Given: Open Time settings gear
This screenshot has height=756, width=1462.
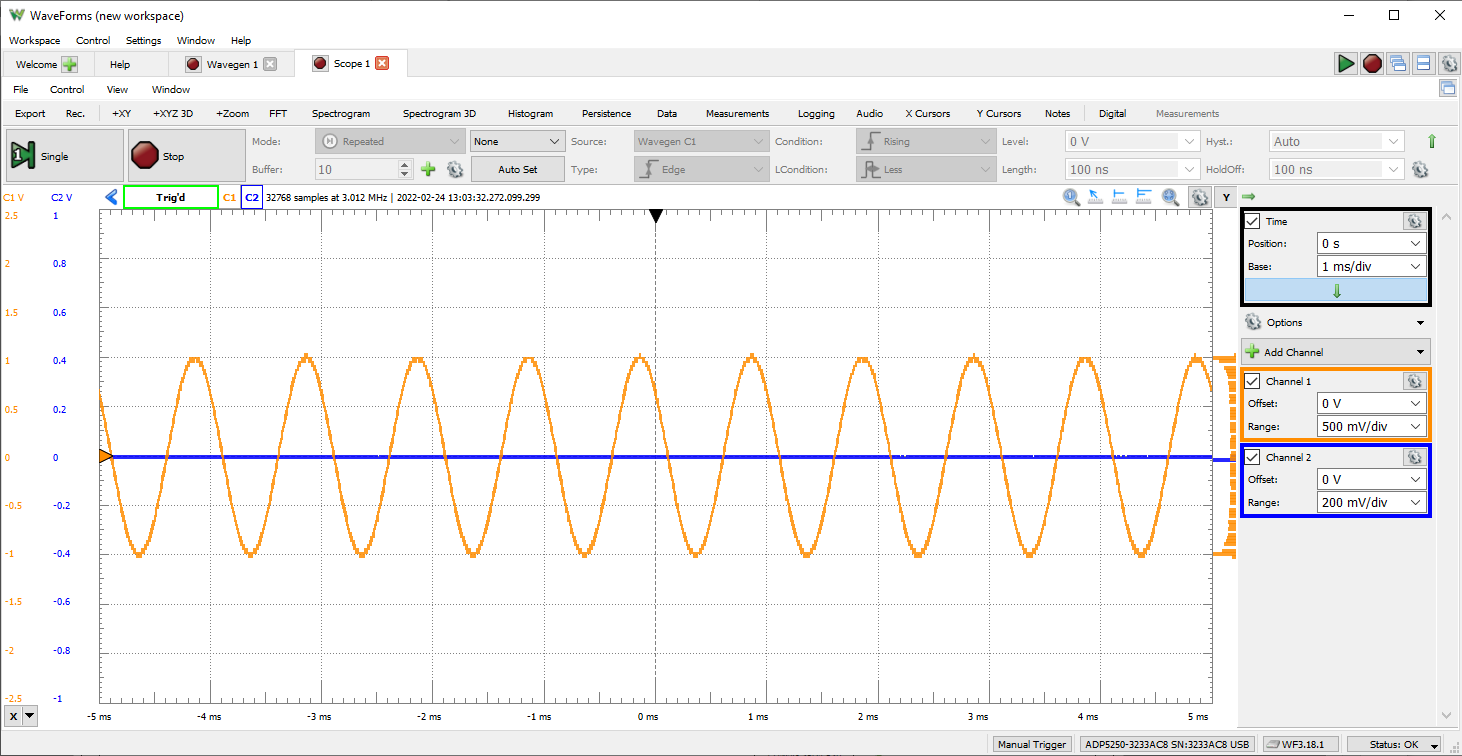Looking at the screenshot, I should click(x=1413, y=221).
